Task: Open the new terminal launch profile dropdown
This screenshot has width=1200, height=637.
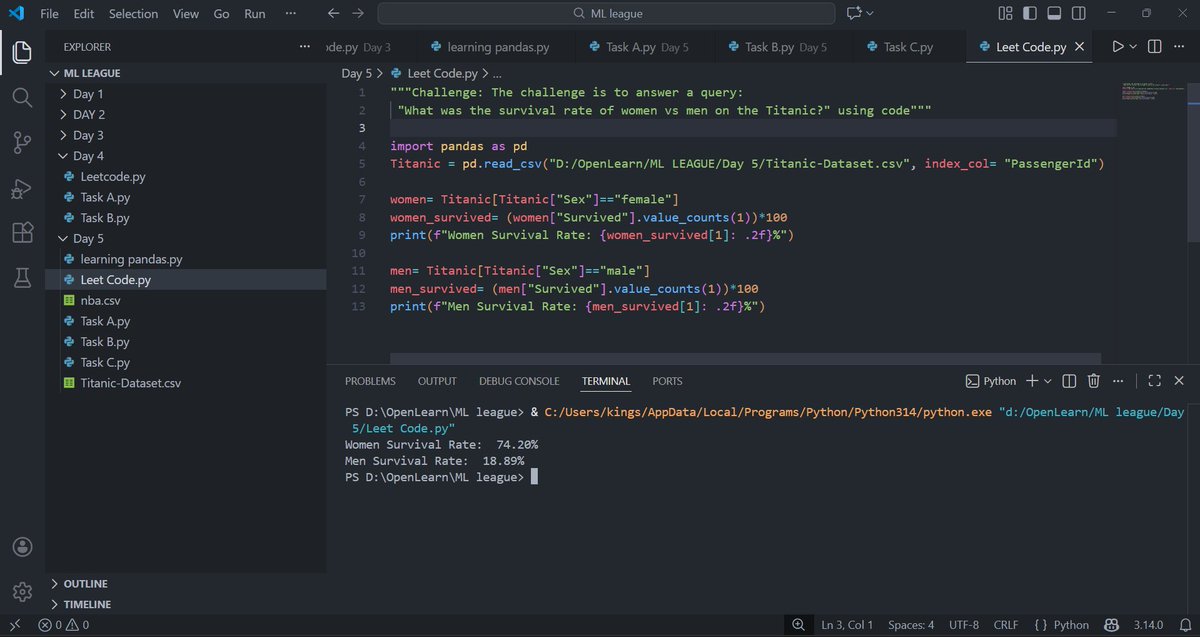Action: click(1048, 381)
